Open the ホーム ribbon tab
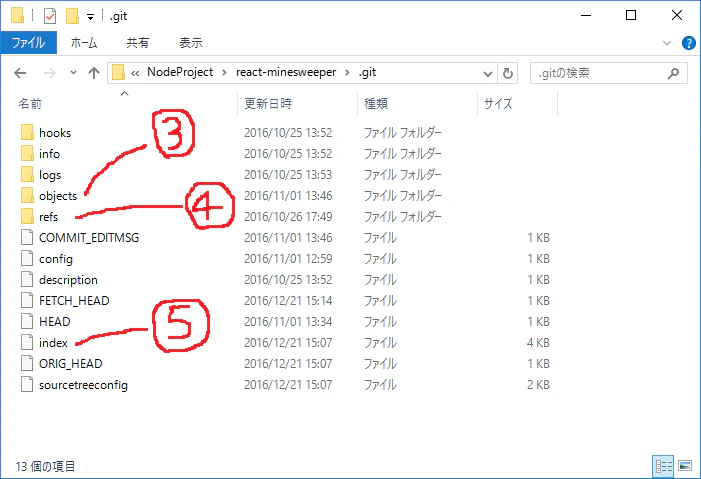 [84, 43]
